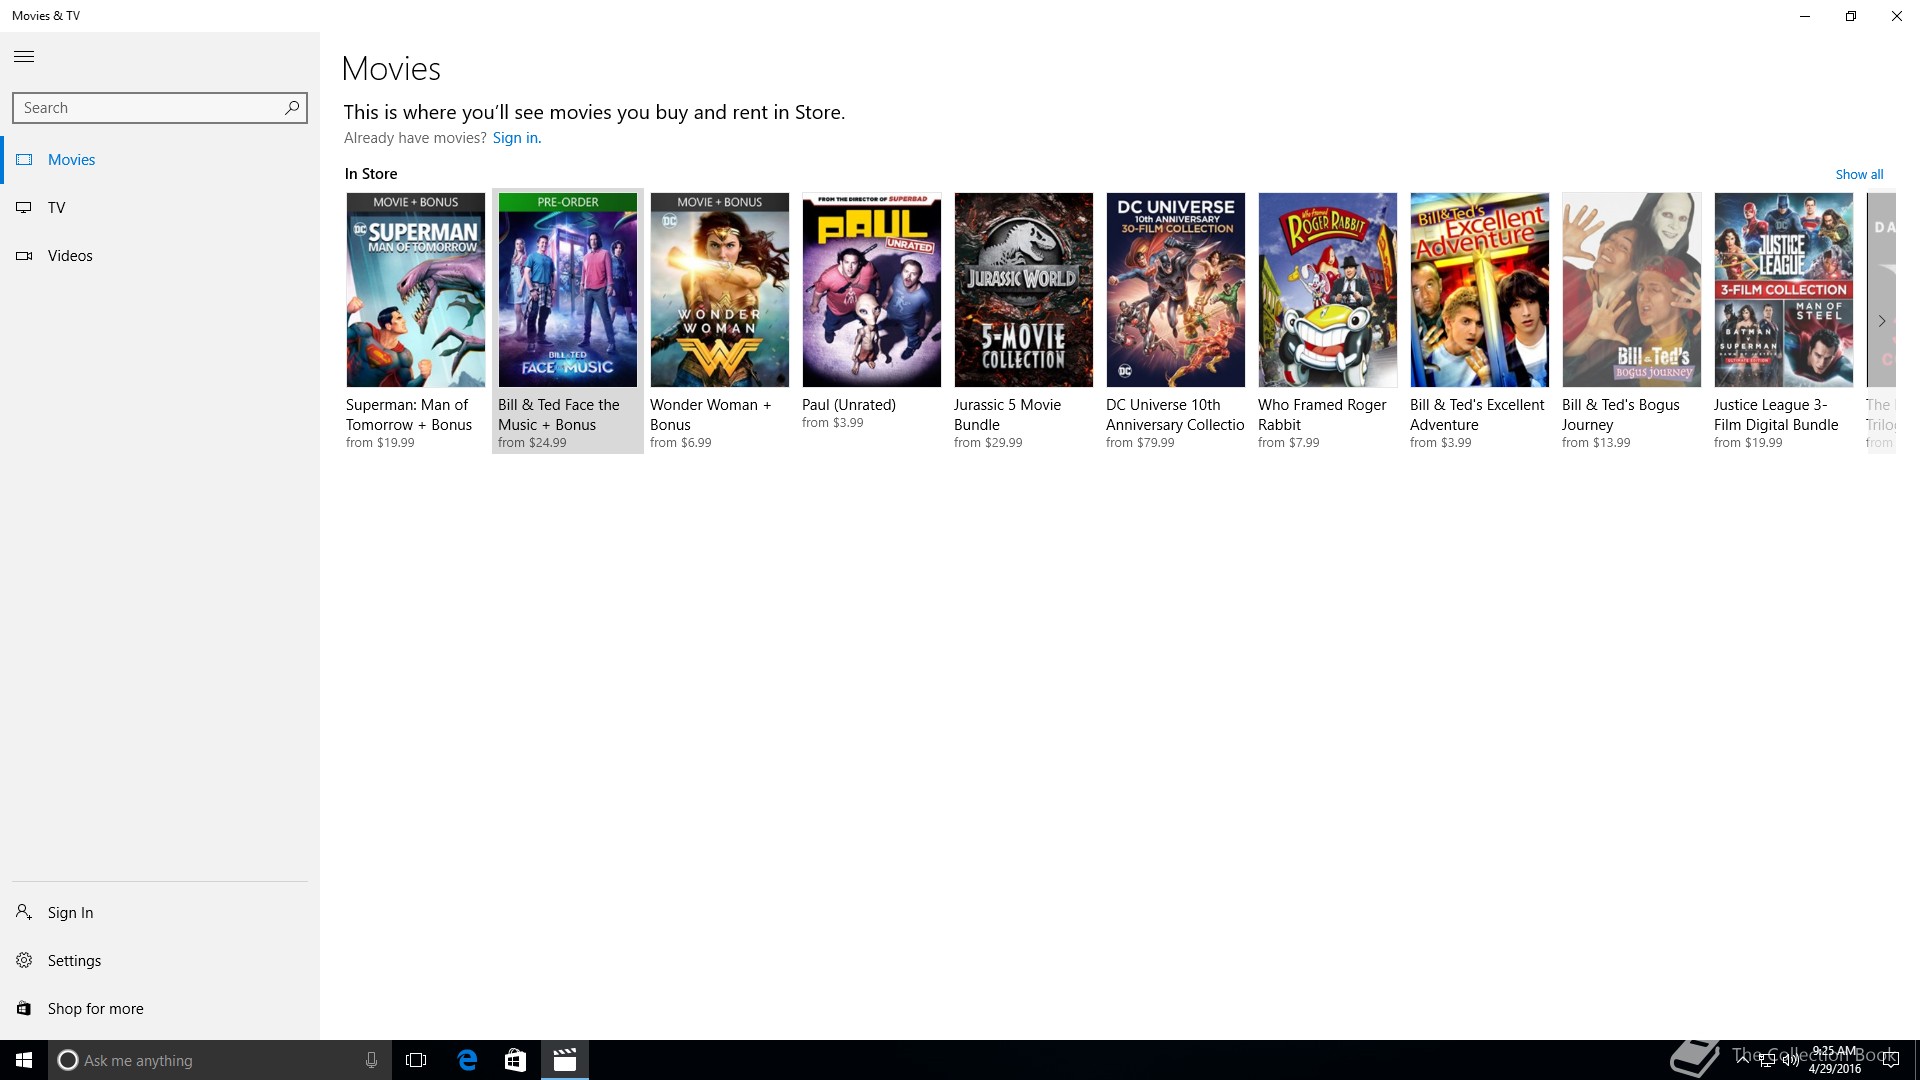Click title 'Who Framed Roger Rabbit'

point(1322,415)
